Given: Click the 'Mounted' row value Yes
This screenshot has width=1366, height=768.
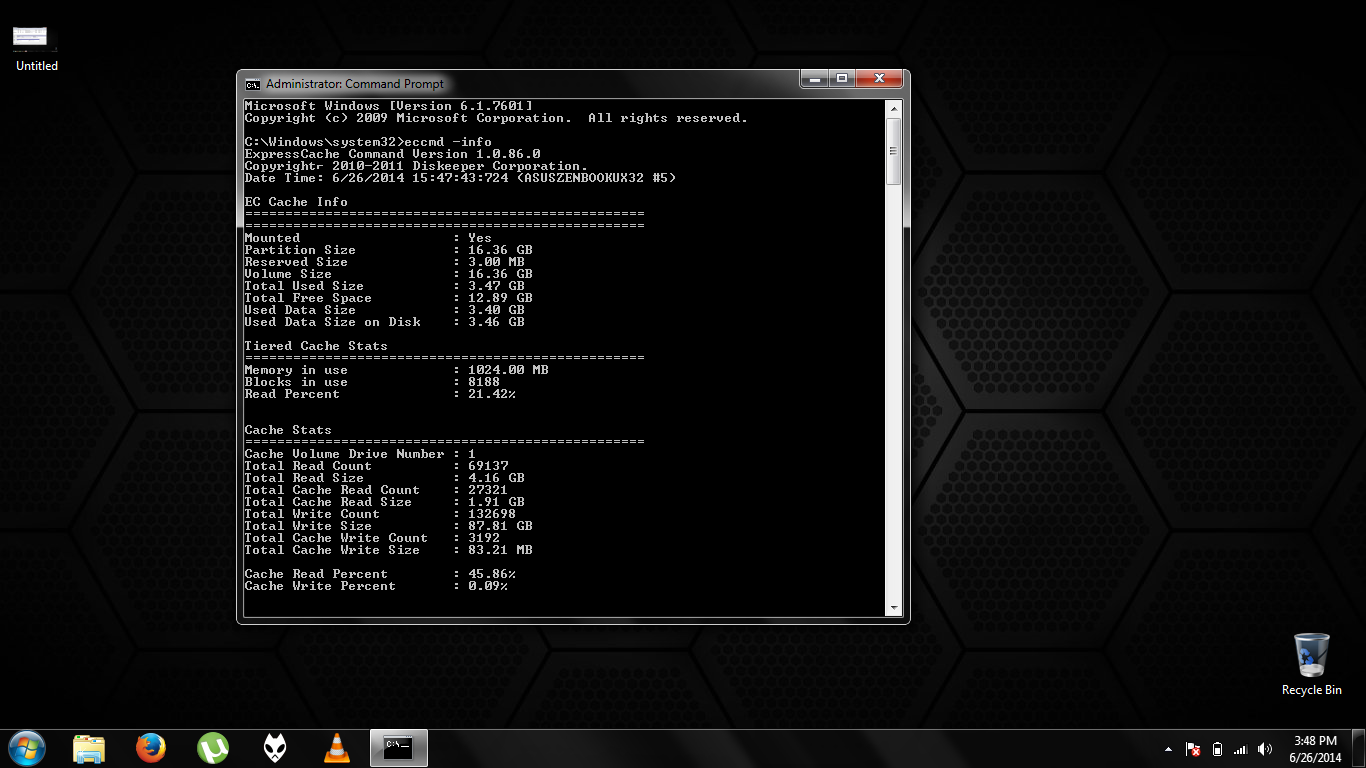Looking at the screenshot, I should point(480,238).
